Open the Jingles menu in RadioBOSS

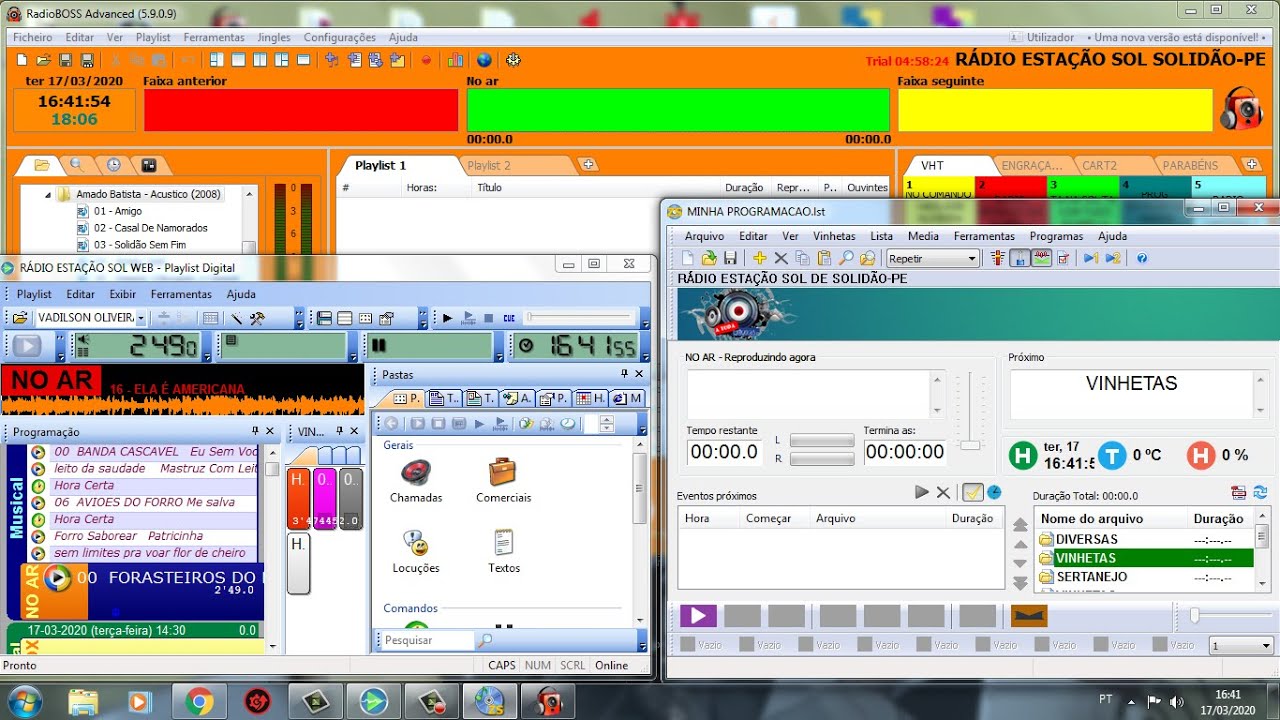[274, 37]
